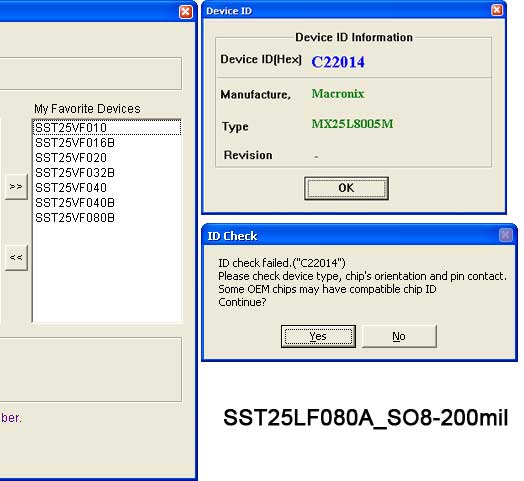
Task: Close the left device selection window
Action: tap(186, 12)
